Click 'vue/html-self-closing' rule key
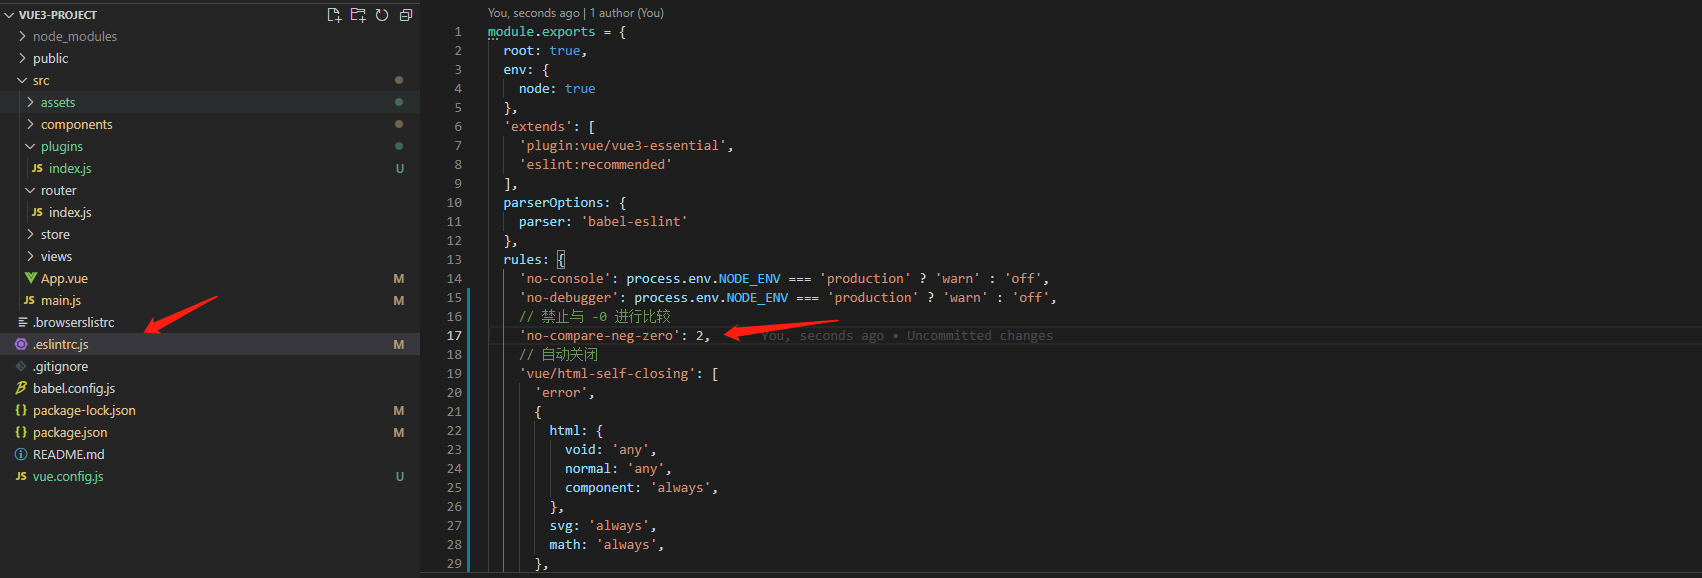Image resolution: width=1702 pixels, height=578 pixels. [x=608, y=373]
